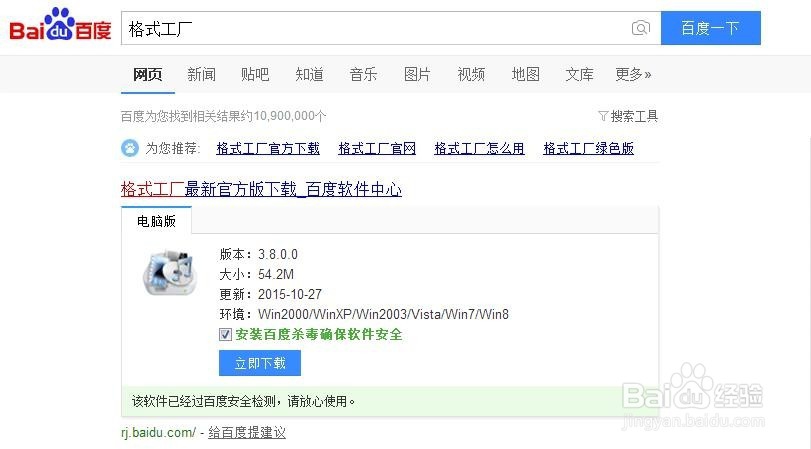Open the 视频 tab
811x449 pixels.
pyautogui.click(x=471, y=74)
